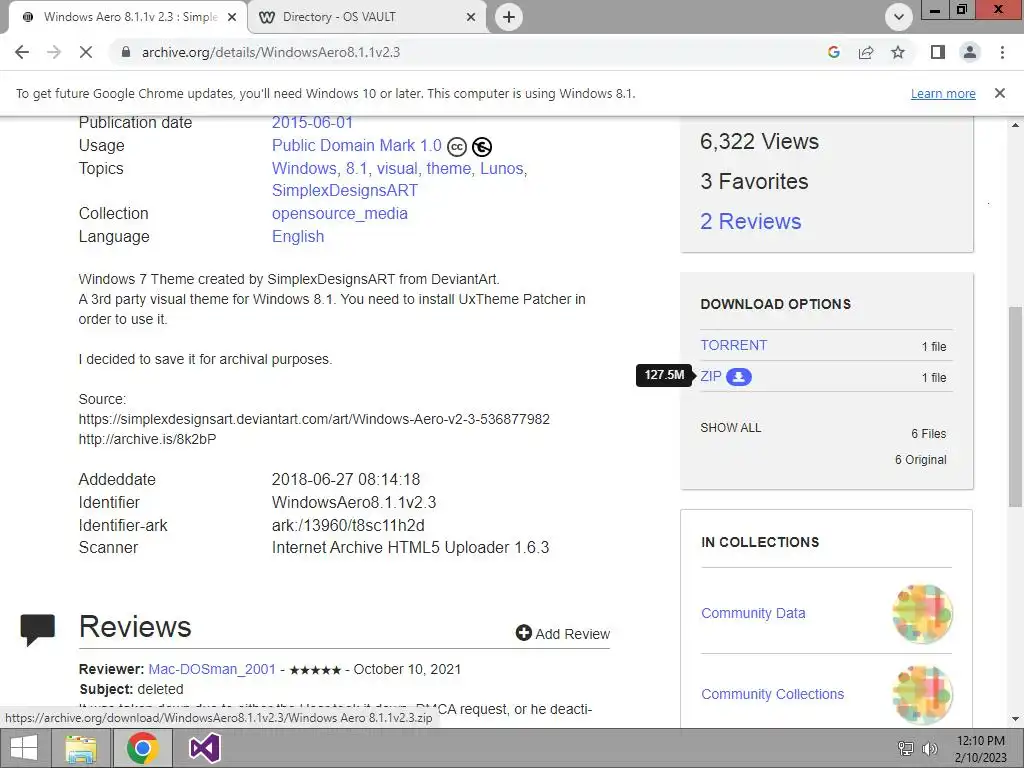
Task: Click the Community Data thumbnail image
Action: click(922, 614)
